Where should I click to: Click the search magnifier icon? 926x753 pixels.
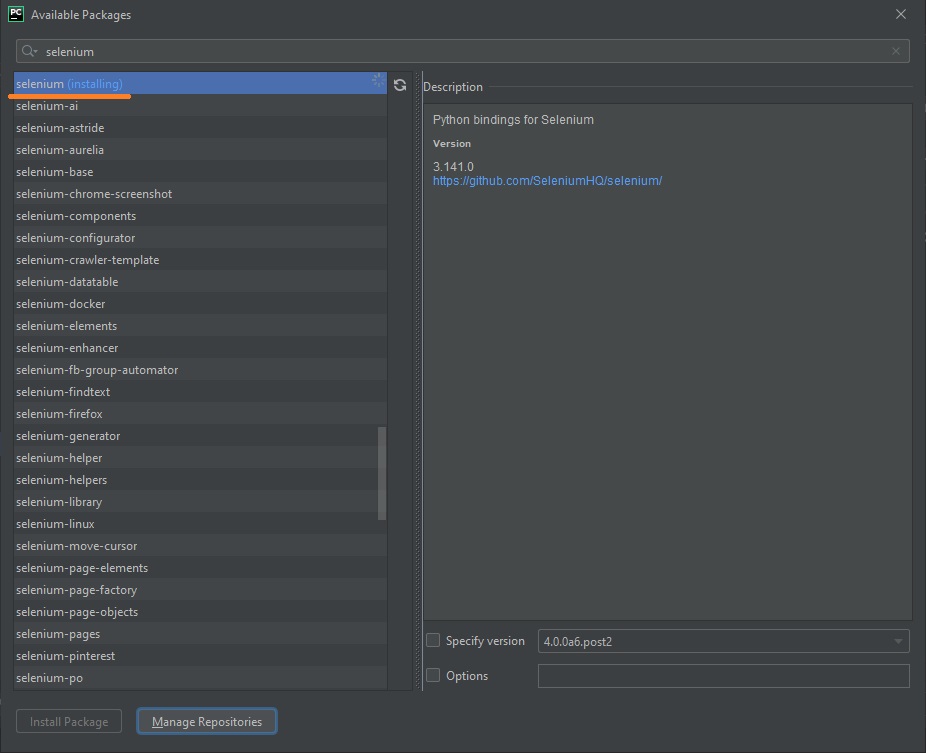click(29, 51)
